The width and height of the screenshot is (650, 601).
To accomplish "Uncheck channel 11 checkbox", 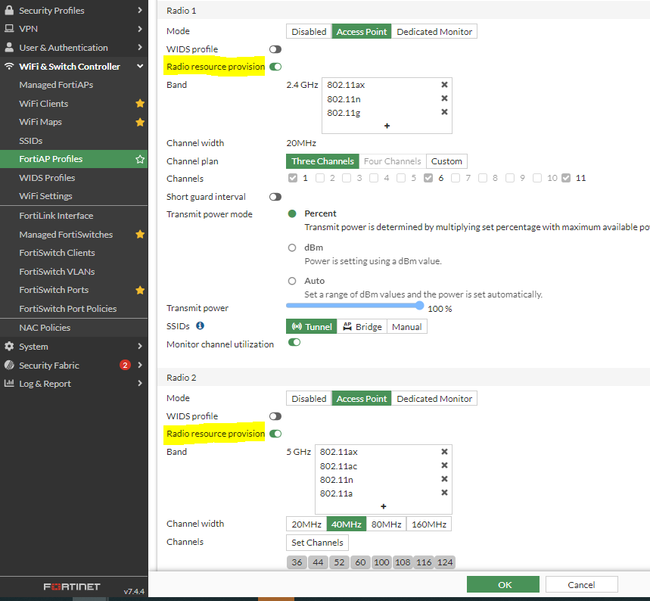I will (566, 178).
